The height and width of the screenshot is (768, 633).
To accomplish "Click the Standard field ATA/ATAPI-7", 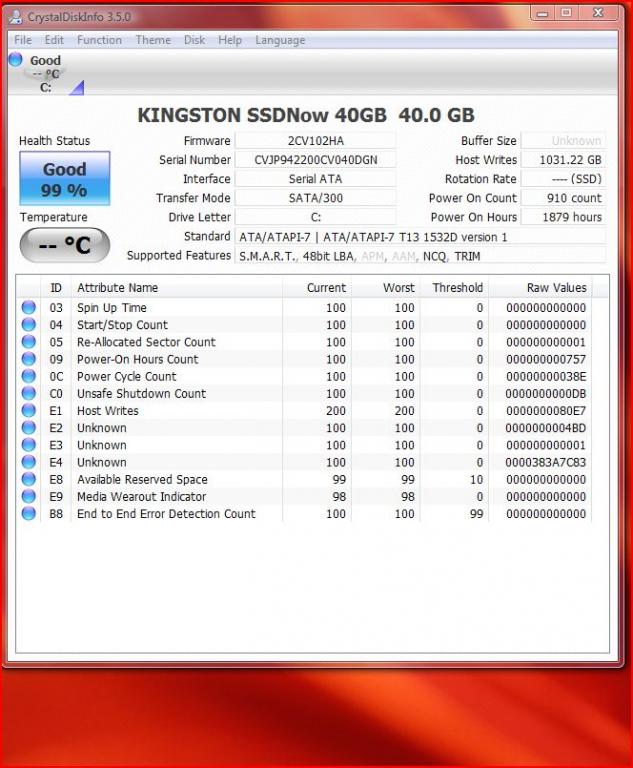I will tap(420, 237).
